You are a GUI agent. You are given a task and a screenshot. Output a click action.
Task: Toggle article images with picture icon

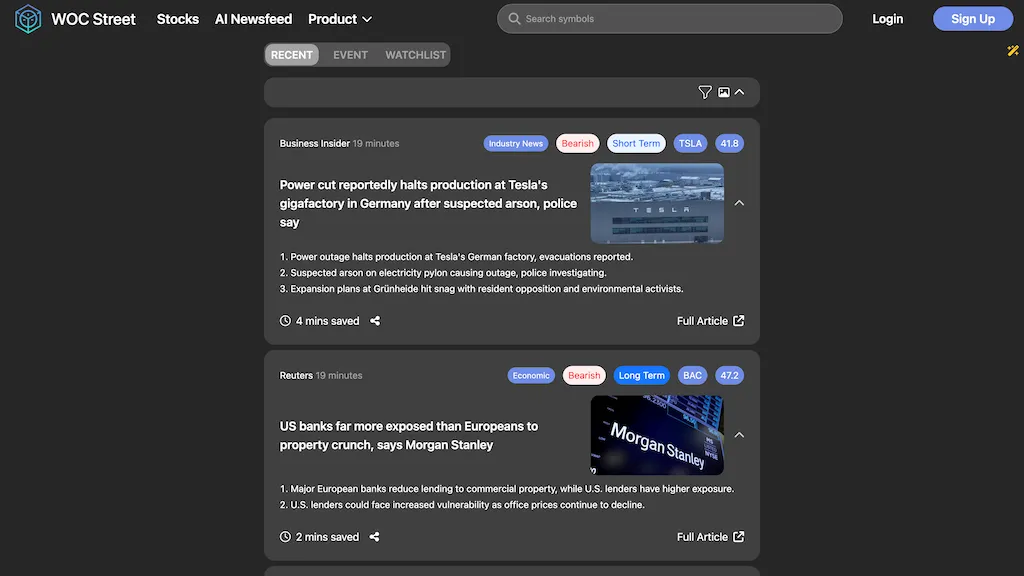tap(723, 92)
